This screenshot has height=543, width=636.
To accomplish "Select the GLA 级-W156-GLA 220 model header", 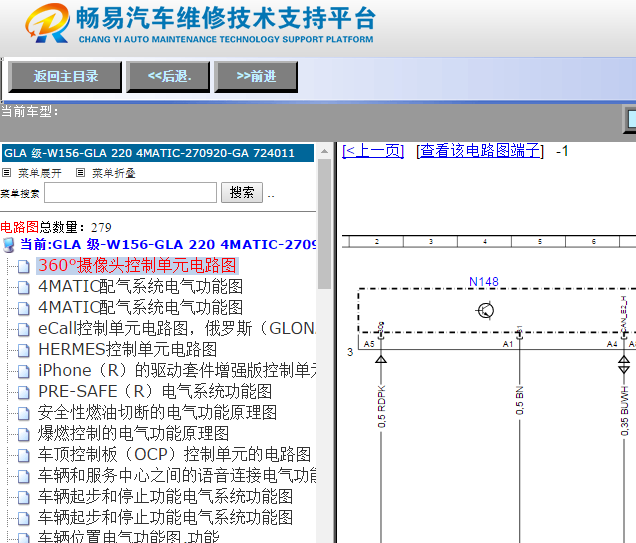I will (157, 153).
